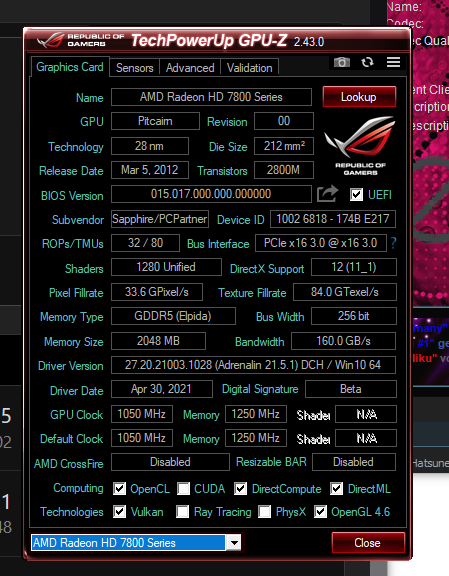Click the DirectX Support value 12 (11_1)
This screenshot has height=576, width=449.
[354, 267]
